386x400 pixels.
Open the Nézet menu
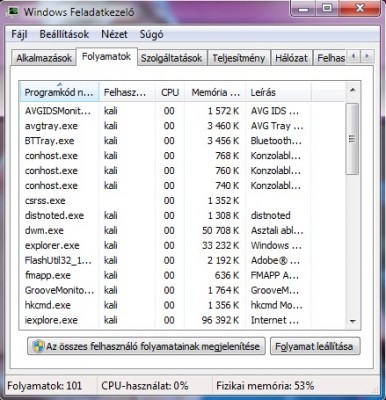point(114,34)
